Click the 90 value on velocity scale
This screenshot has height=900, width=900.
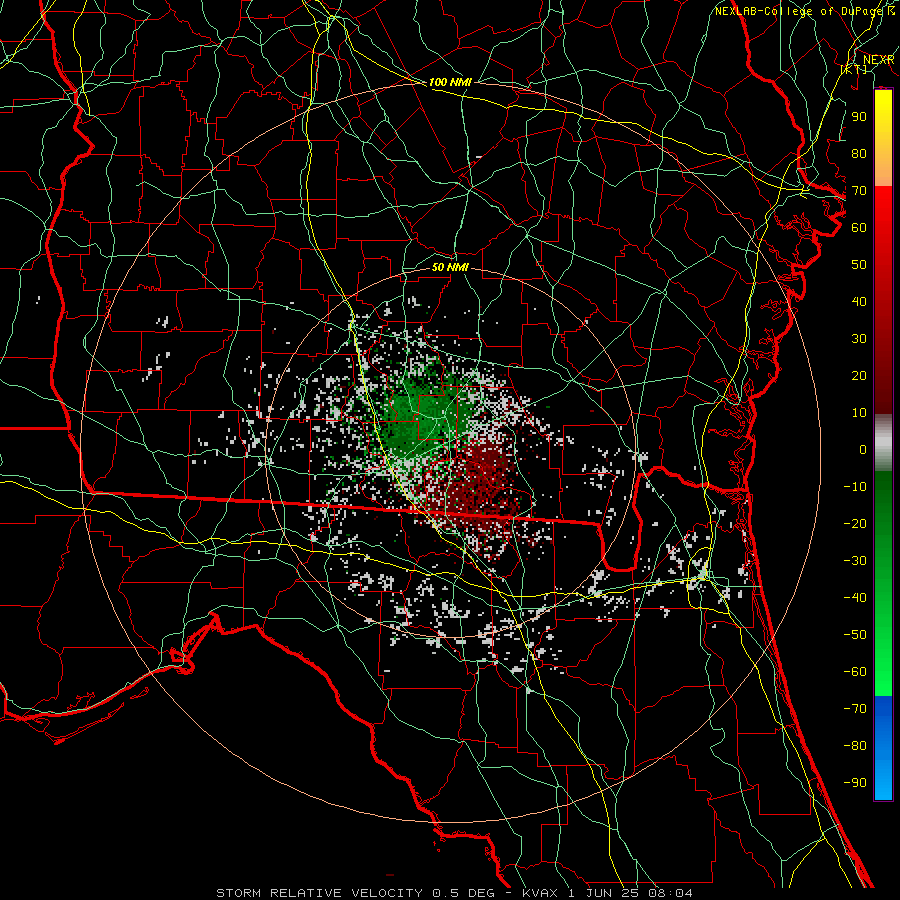point(859,117)
